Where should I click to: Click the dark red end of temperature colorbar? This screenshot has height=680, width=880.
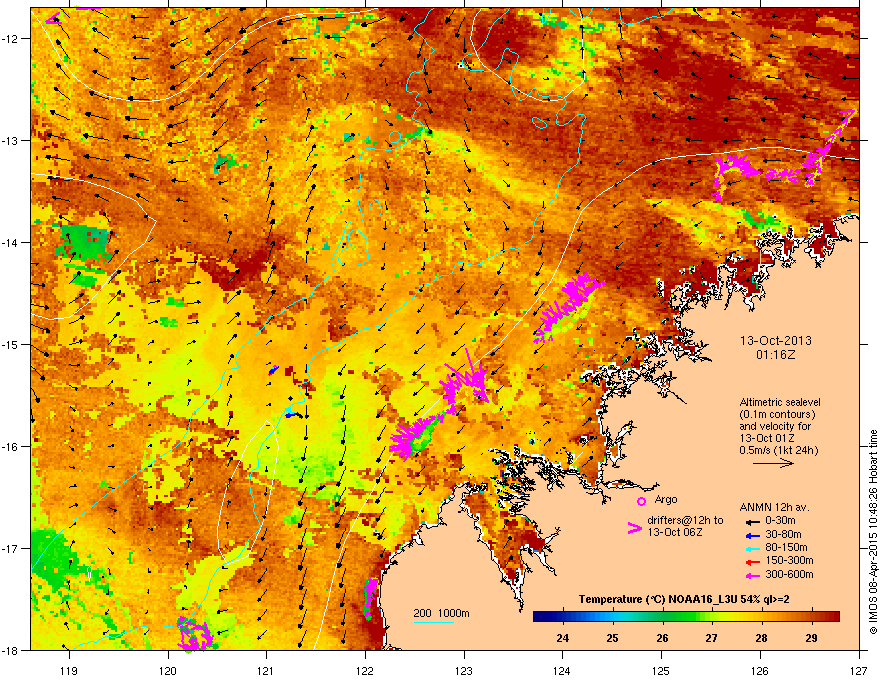[833, 617]
